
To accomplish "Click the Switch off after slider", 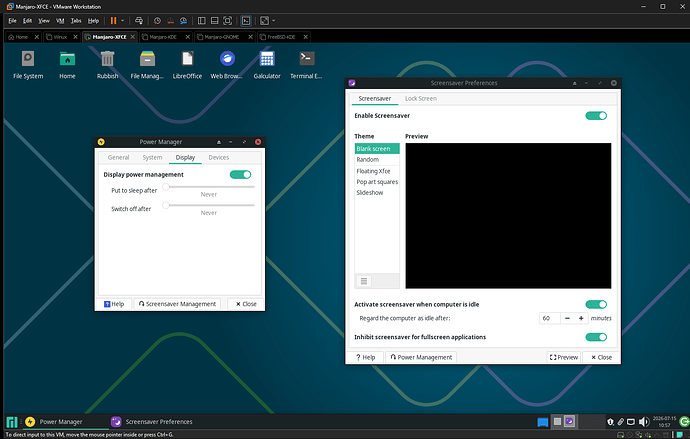I will (209, 205).
